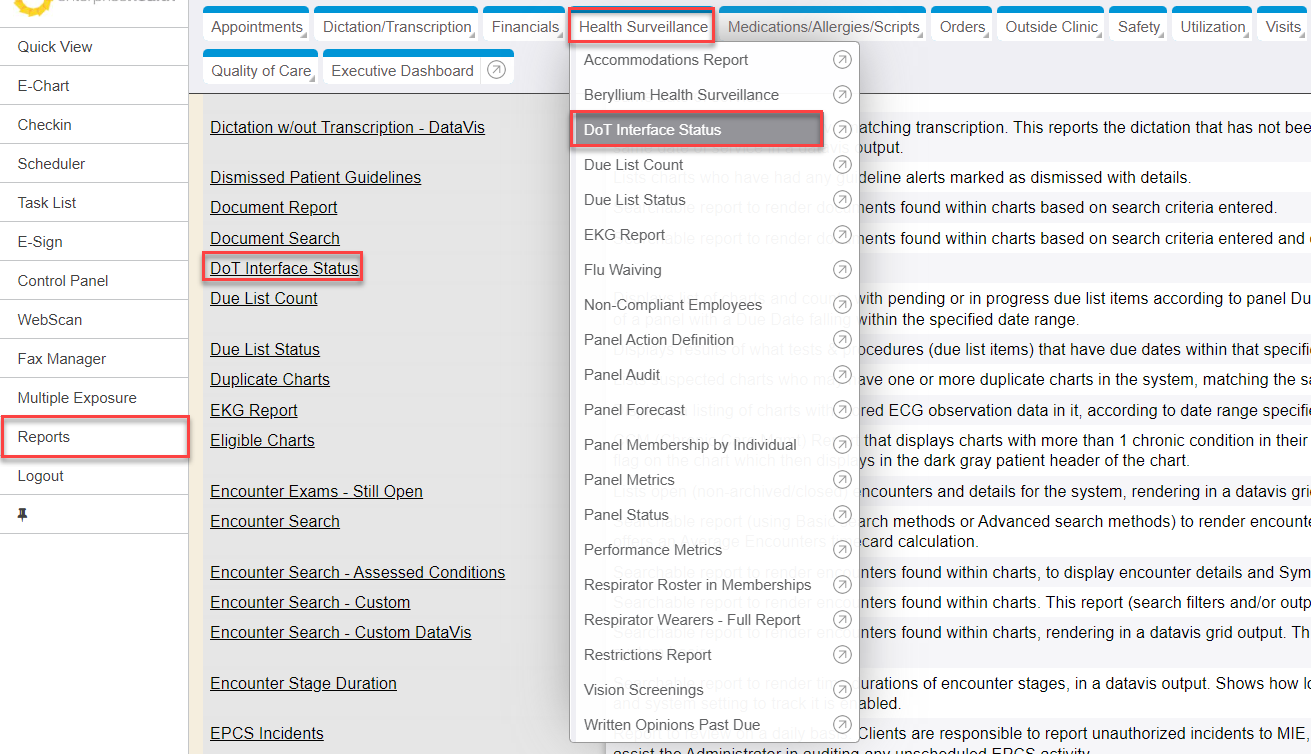The width and height of the screenshot is (1311, 754).
Task: Choose Non-Compliant Employees menu entry
Action: click(672, 305)
